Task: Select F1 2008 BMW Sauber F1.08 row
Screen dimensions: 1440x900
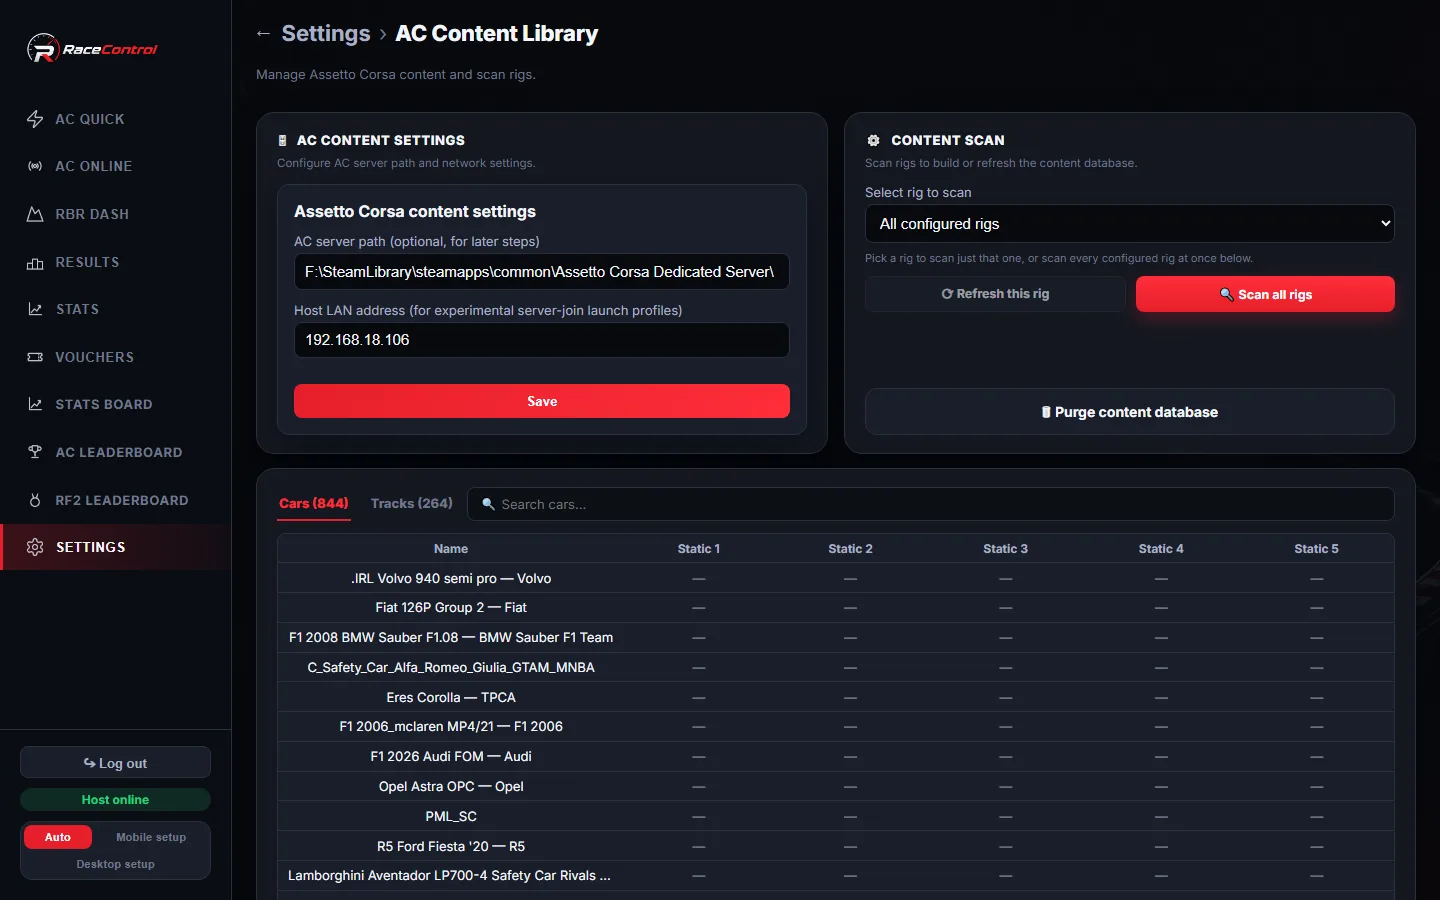Action: (x=835, y=638)
